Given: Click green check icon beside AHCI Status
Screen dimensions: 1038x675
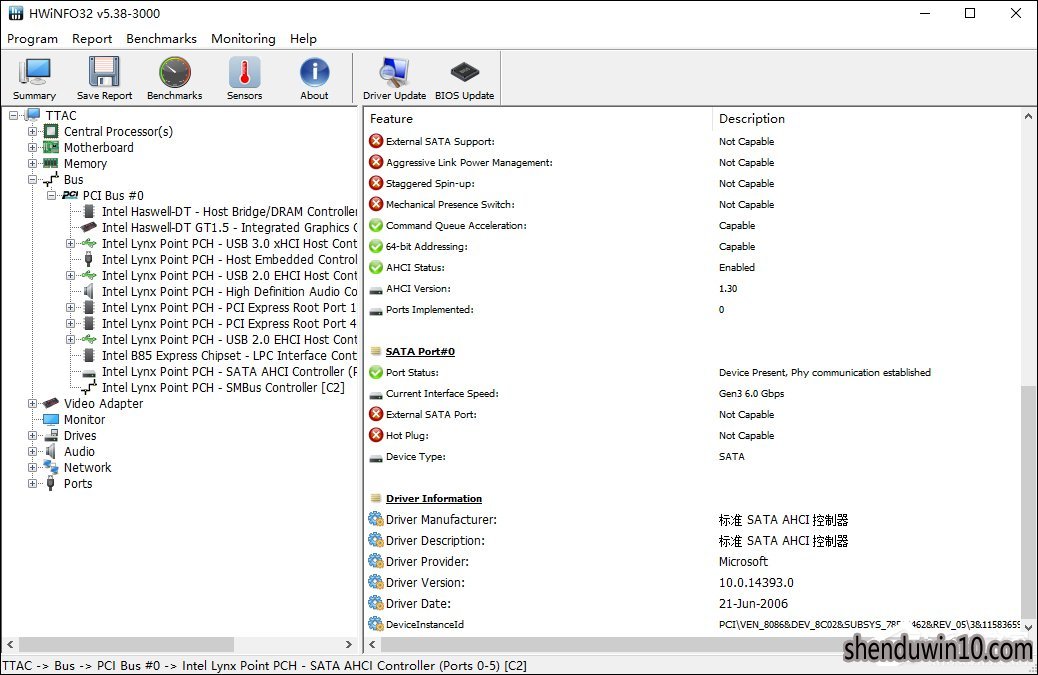Looking at the screenshot, I should [x=376, y=267].
